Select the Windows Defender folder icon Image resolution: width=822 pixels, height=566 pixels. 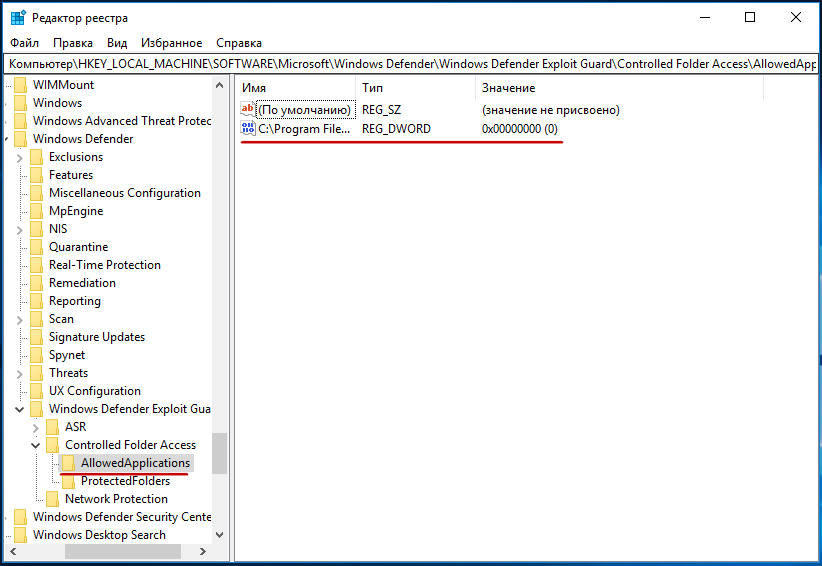click(20, 139)
